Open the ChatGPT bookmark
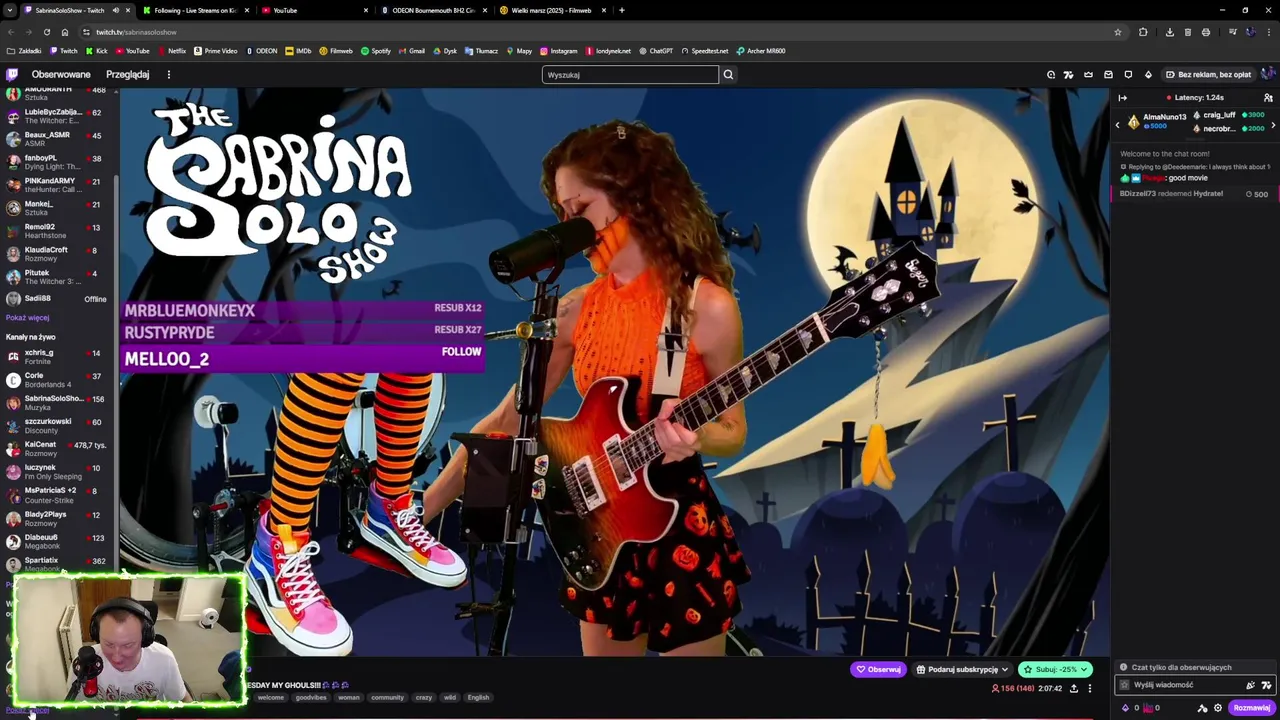Image resolution: width=1280 pixels, height=720 pixels. pos(655,51)
